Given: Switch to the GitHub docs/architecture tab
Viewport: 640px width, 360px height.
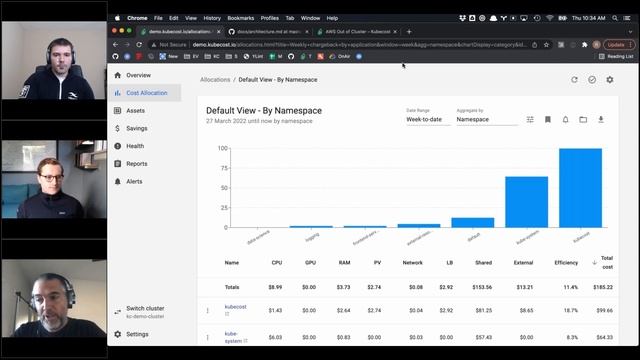Looking at the screenshot, I should [x=268, y=31].
